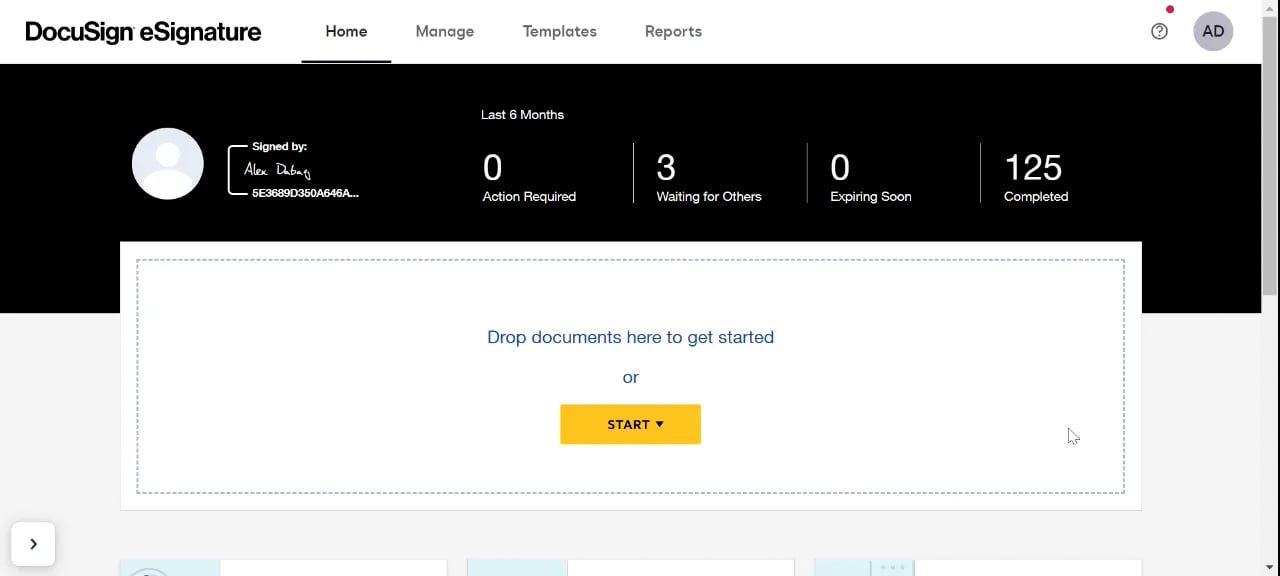Open the START dropdown button

coord(630,424)
